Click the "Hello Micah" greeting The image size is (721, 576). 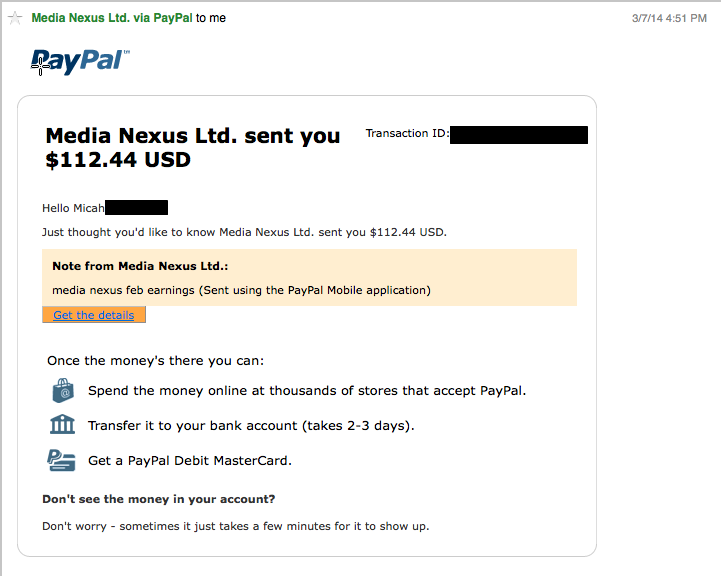click(74, 208)
